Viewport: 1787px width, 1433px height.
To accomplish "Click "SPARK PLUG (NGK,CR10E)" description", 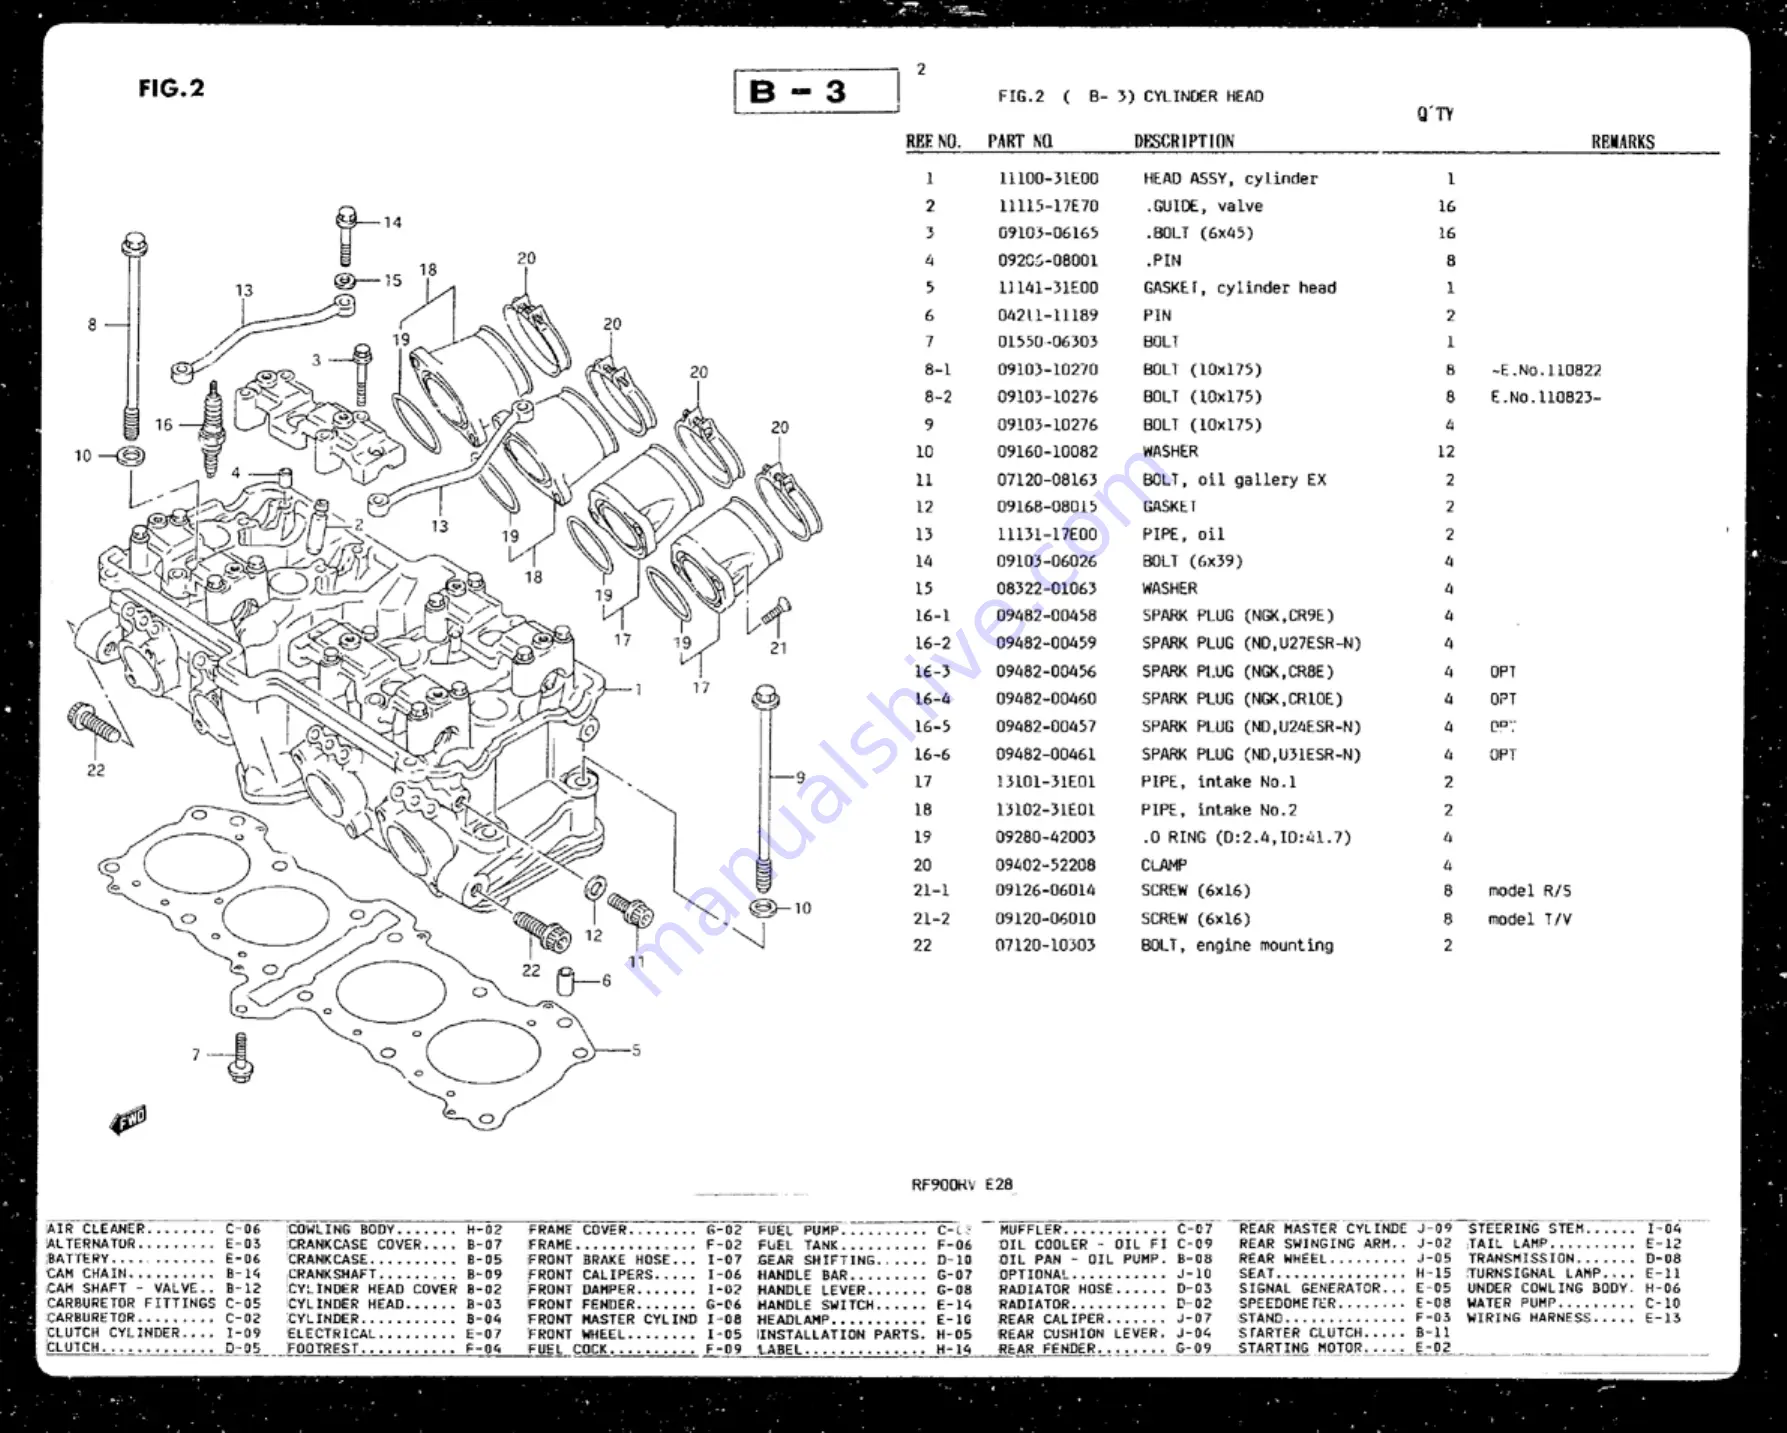I will click(1242, 699).
